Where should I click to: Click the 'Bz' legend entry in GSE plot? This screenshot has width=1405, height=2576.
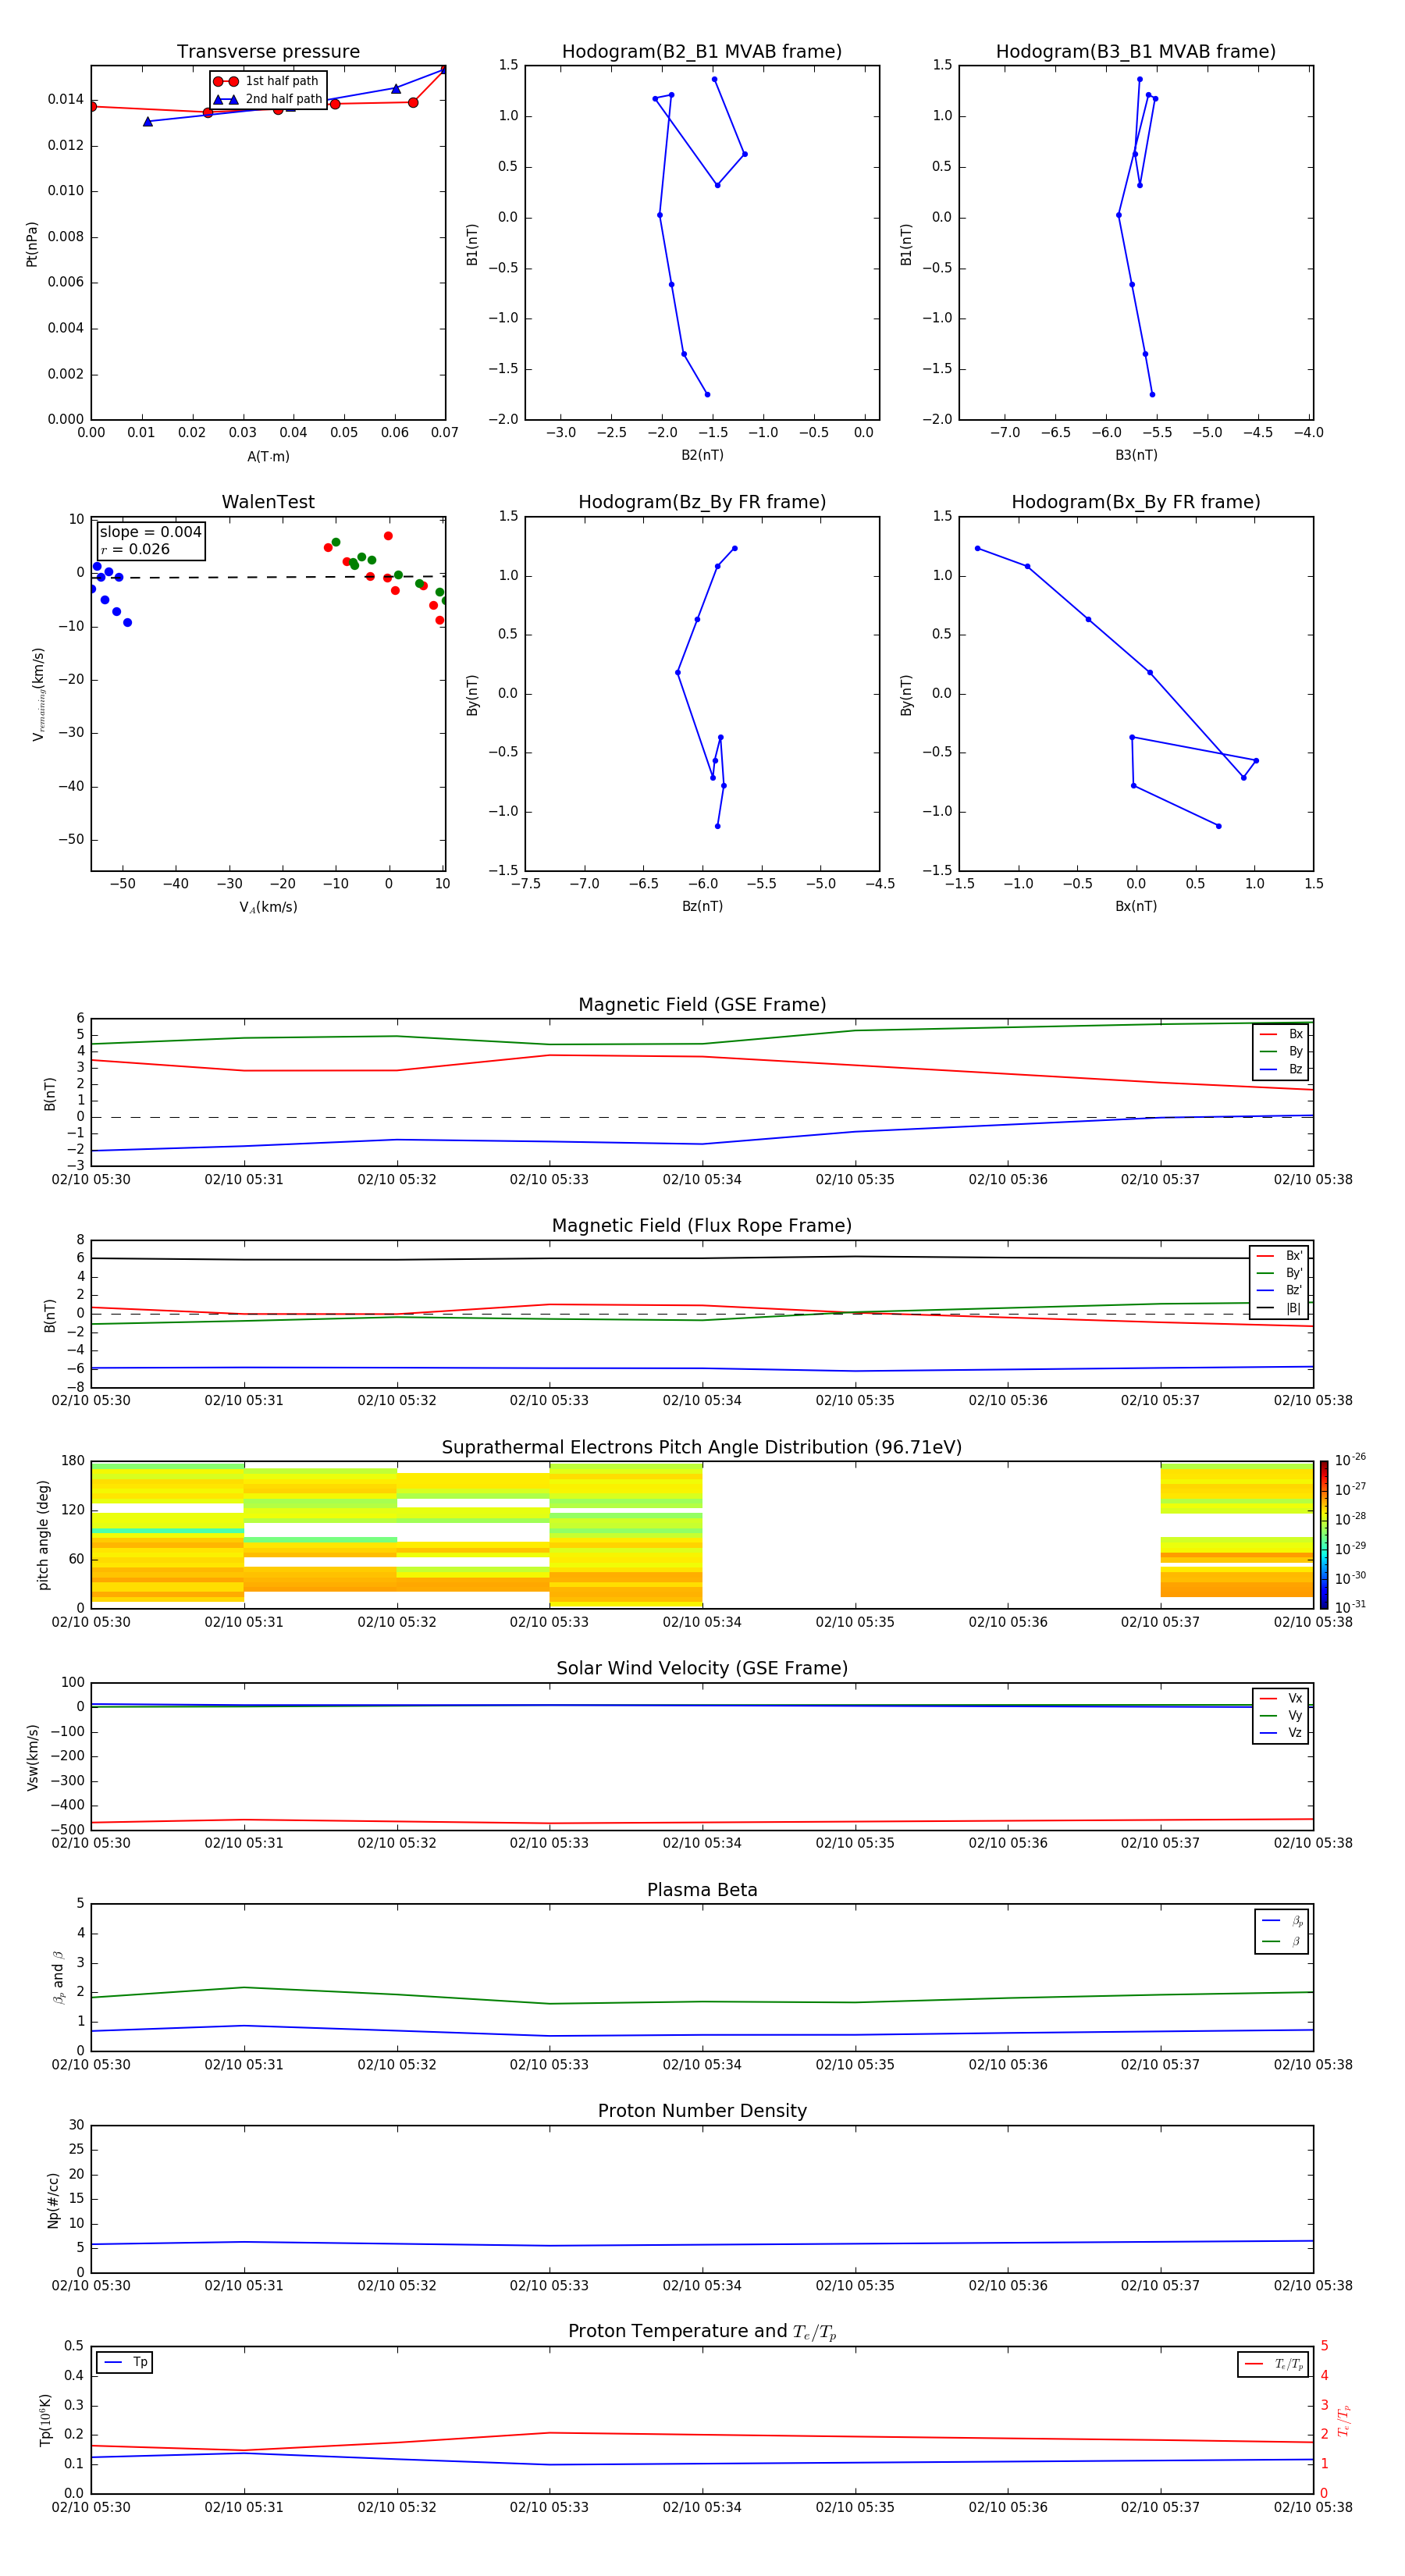click(1281, 1070)
